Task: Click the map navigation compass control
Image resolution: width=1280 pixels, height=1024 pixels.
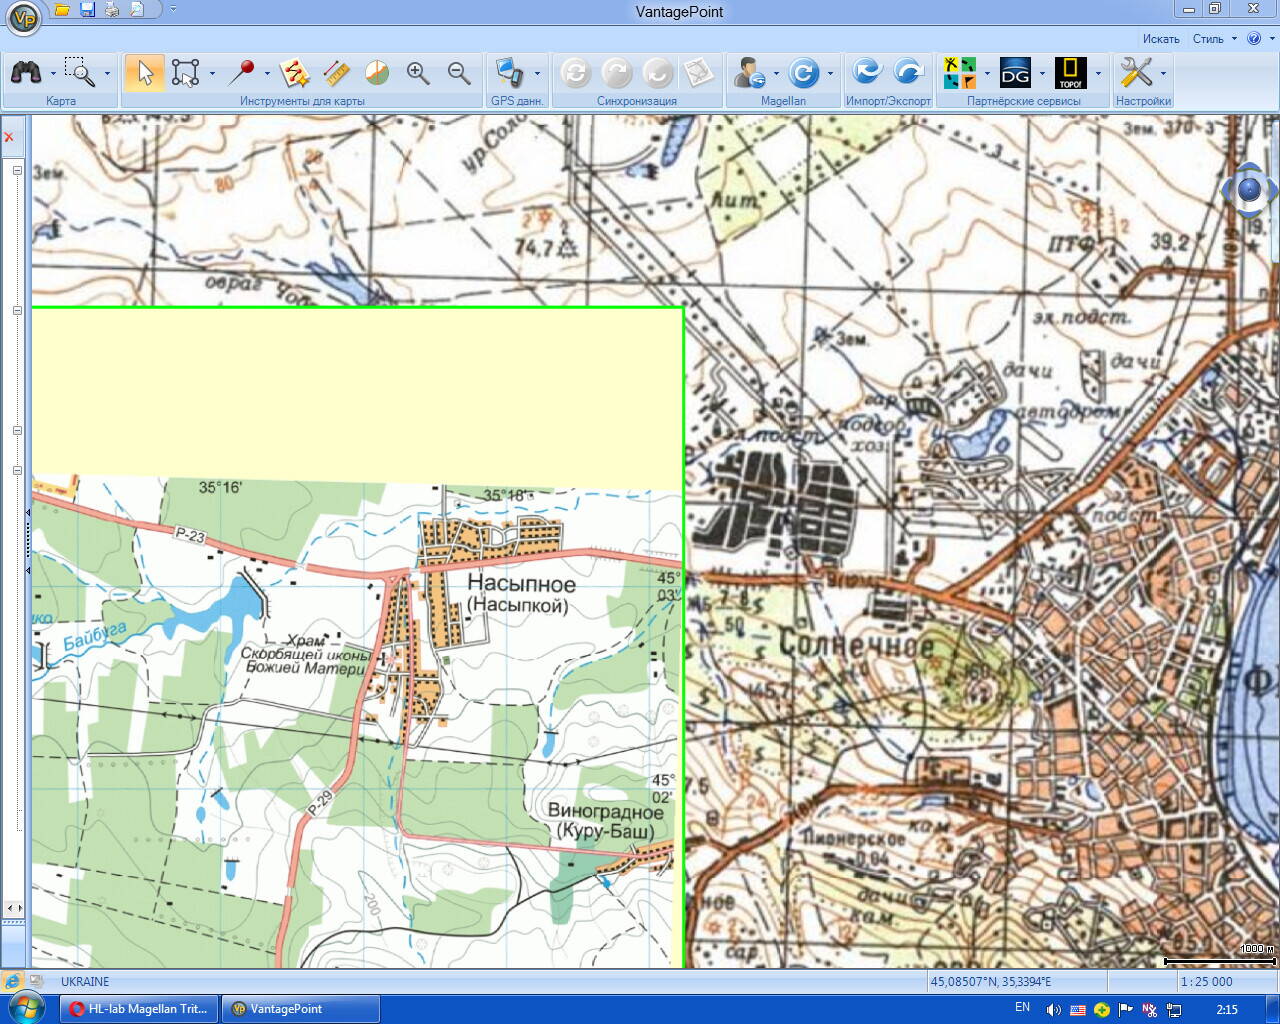Action: point(1249,189)
